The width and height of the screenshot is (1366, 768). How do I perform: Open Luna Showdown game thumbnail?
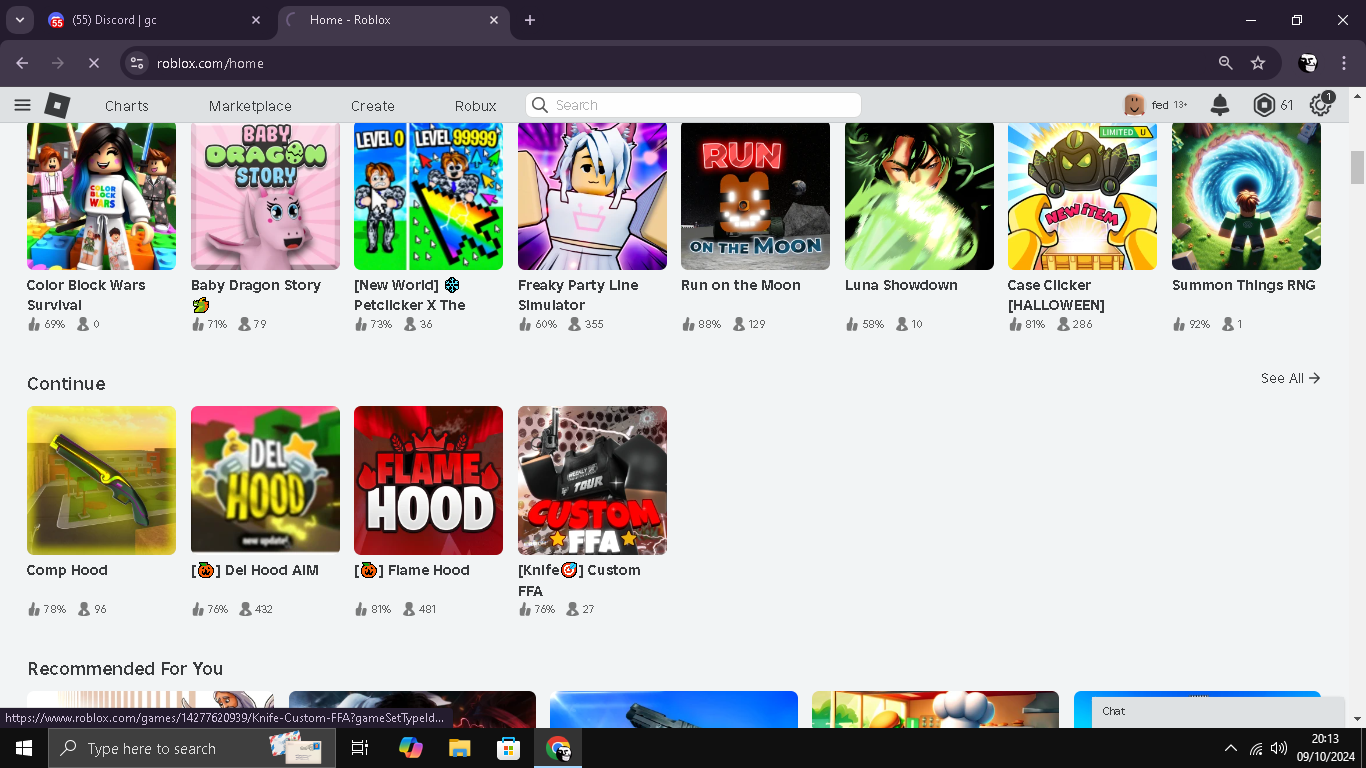pyautogui.click(x=919, y=196)
